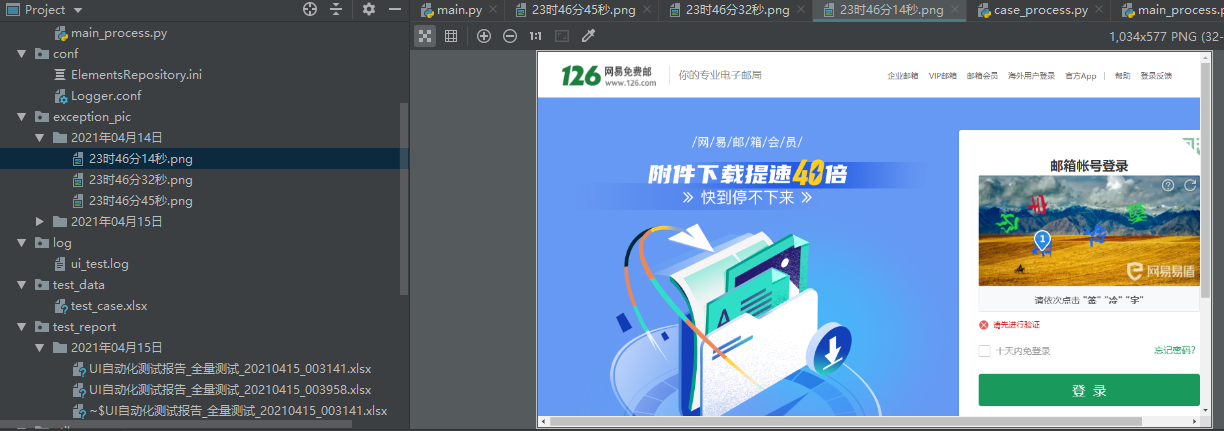The height and width of the screenshot is (431, 1224).
Task: Expand 2021年04月15日 folder under exception_pic
Action: pos(40,222)
